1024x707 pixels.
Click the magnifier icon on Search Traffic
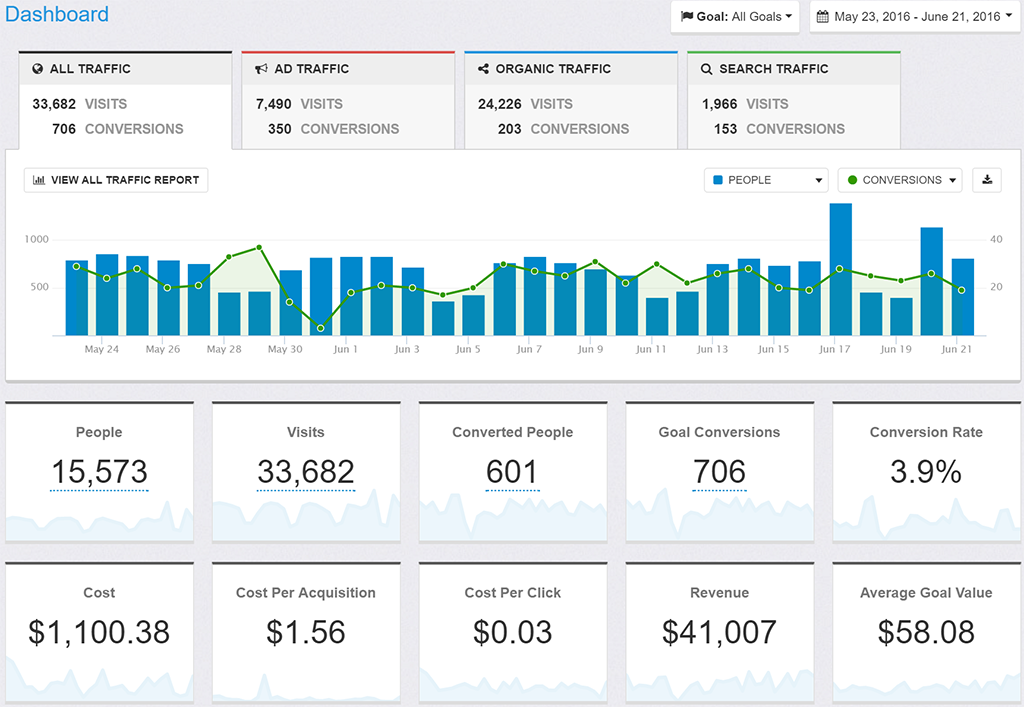click(707, 69)
